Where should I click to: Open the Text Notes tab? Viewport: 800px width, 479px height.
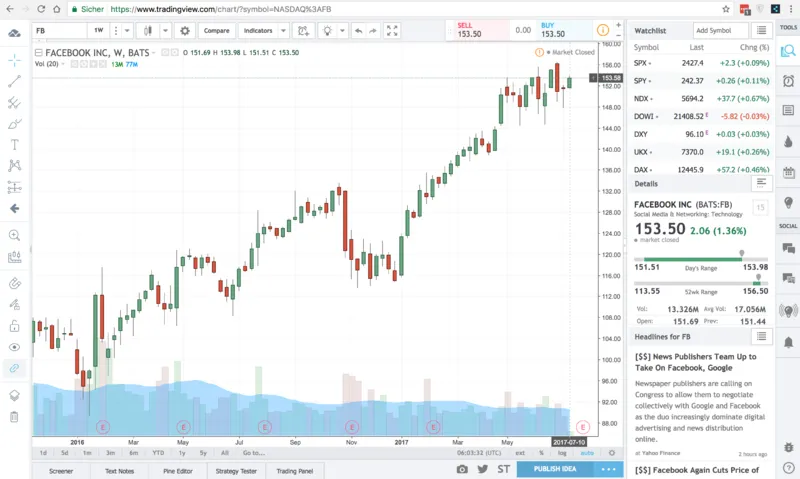(119, 471)
